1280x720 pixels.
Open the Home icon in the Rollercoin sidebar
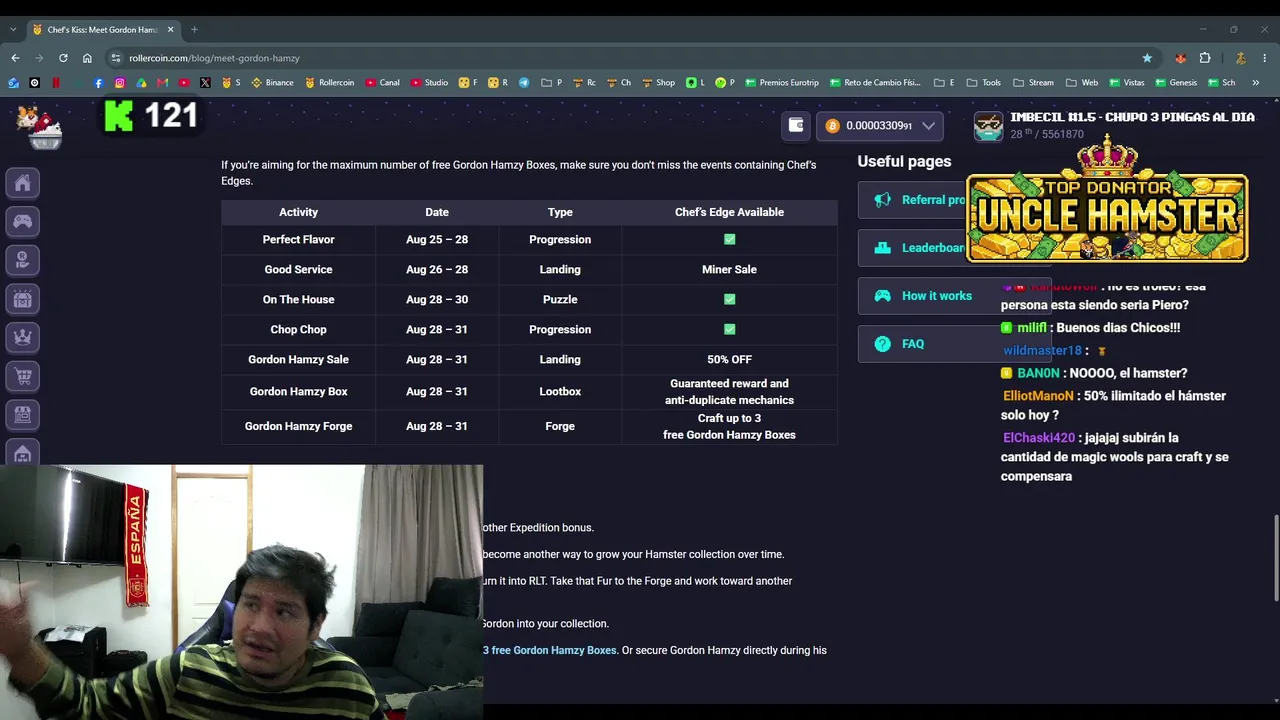click(23, 183)
